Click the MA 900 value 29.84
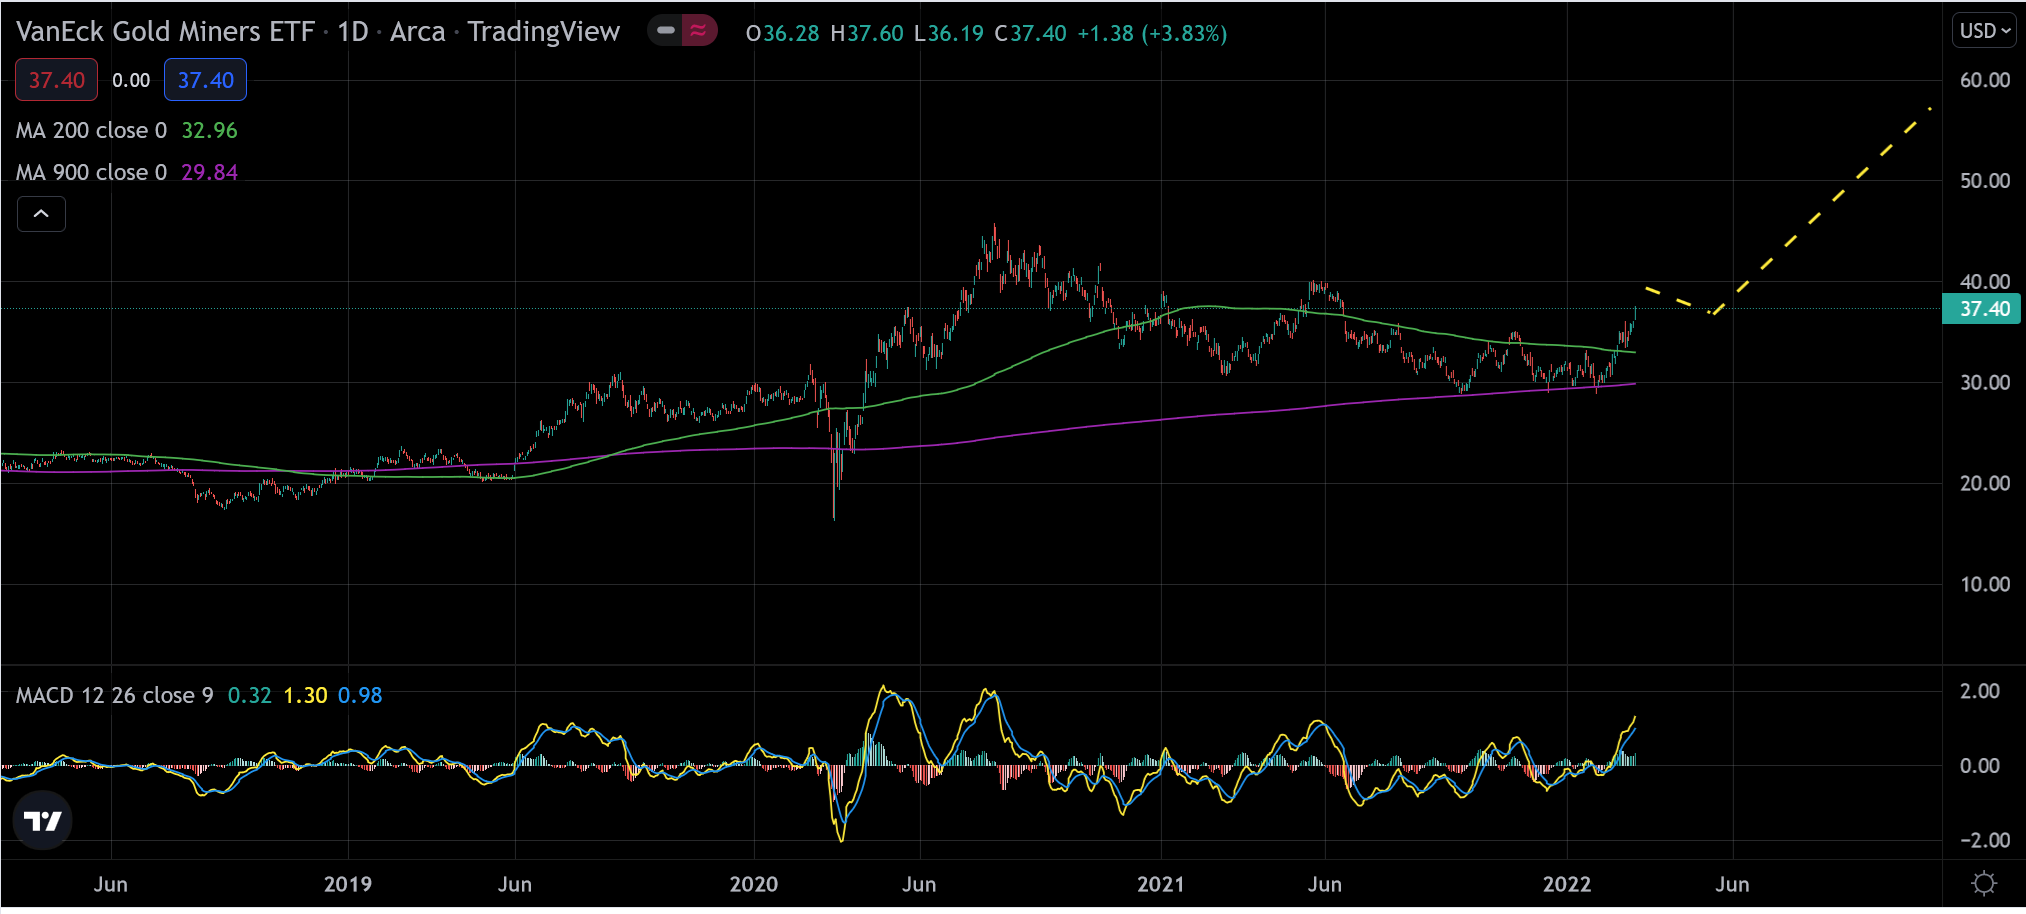Screen dimensions: 2026x914 point(209,172)
